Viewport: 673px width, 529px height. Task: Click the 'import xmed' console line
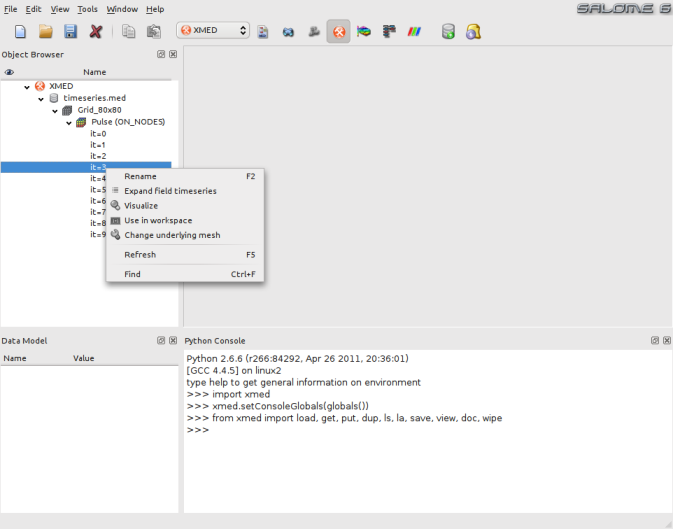pyautogui.click(x=228, y=394)
